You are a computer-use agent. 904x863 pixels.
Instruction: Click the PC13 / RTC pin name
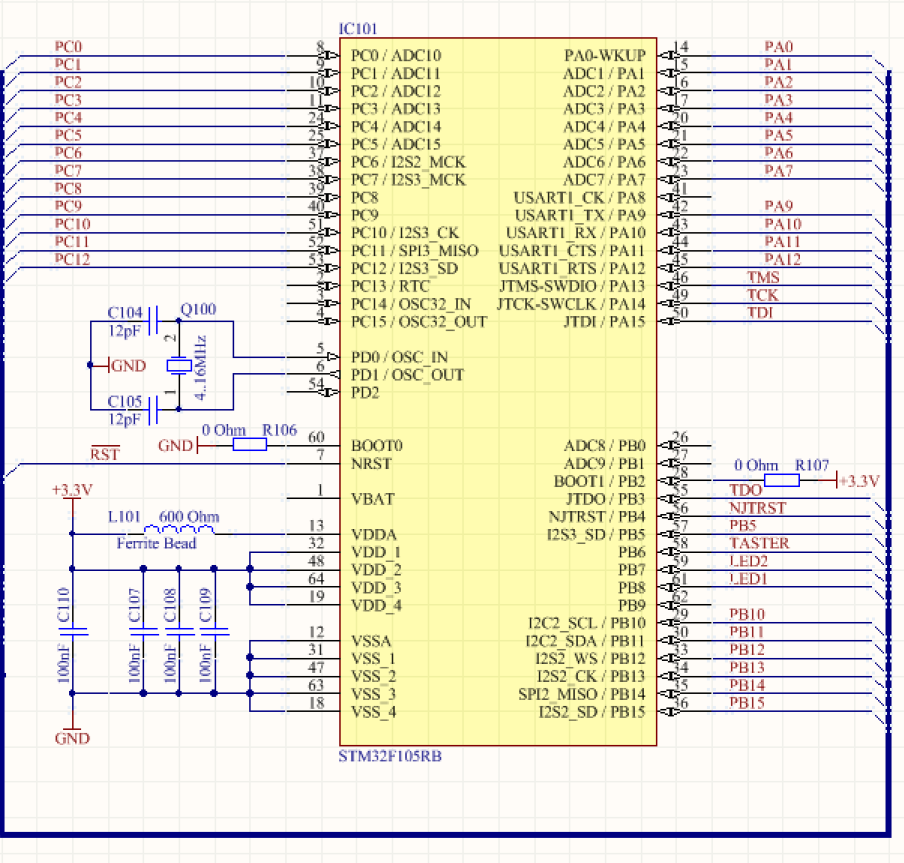pyautogui.click(x=390, y=286)
